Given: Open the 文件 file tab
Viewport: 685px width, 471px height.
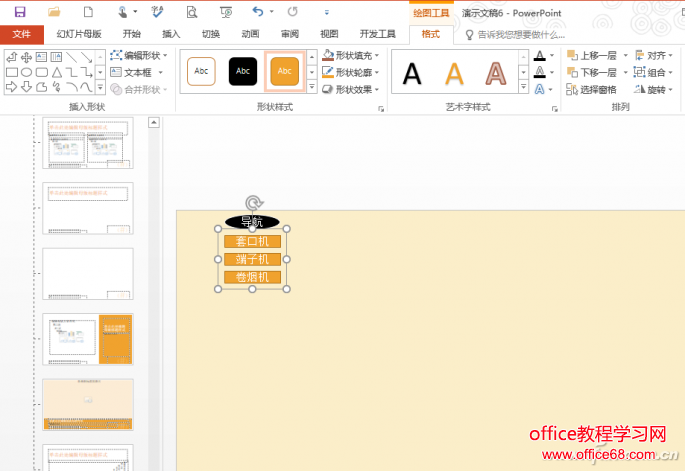Looking at the screenshot, I should pyautogui.click(x=22, y=34).
